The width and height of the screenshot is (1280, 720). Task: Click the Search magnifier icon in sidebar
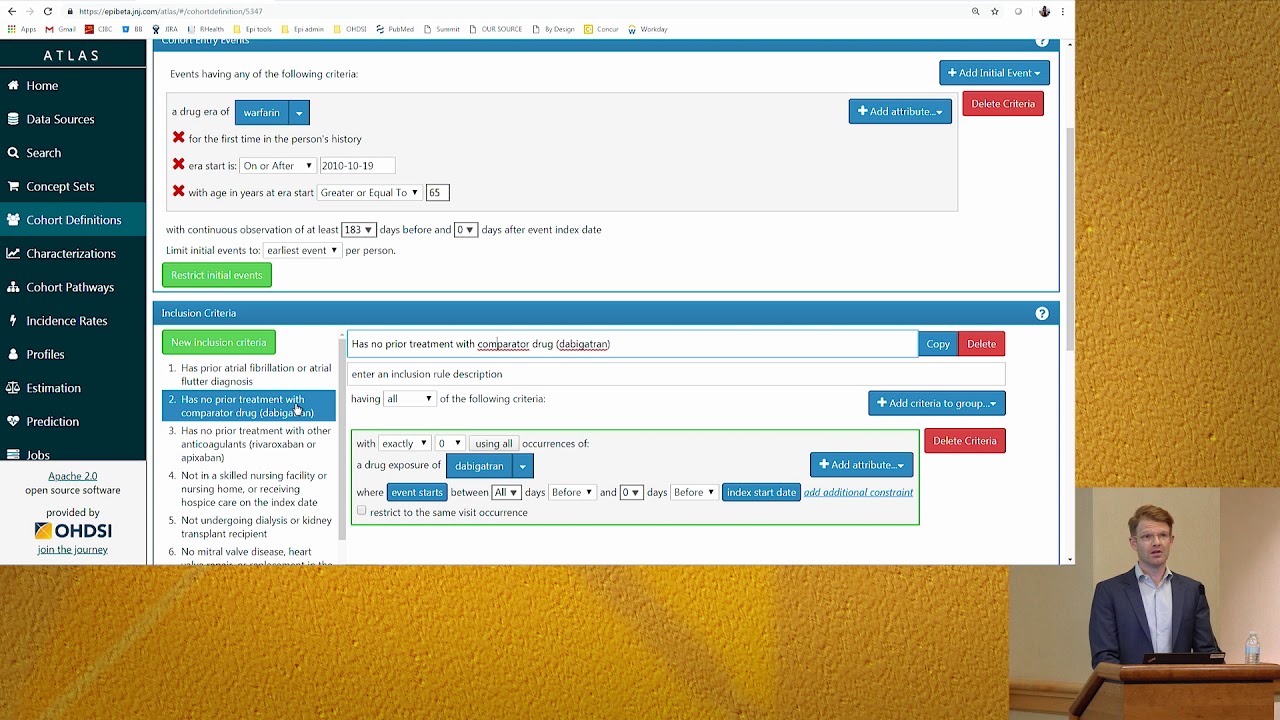pos(13,153)
